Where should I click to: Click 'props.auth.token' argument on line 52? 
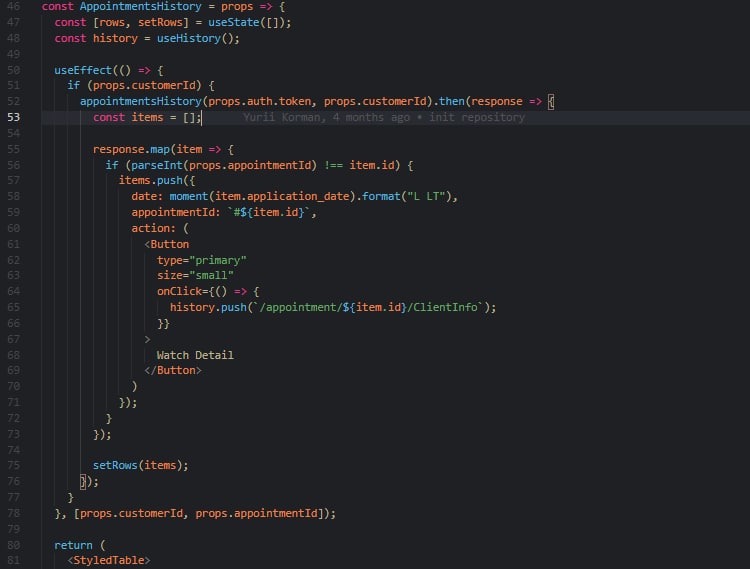point(259,101)
